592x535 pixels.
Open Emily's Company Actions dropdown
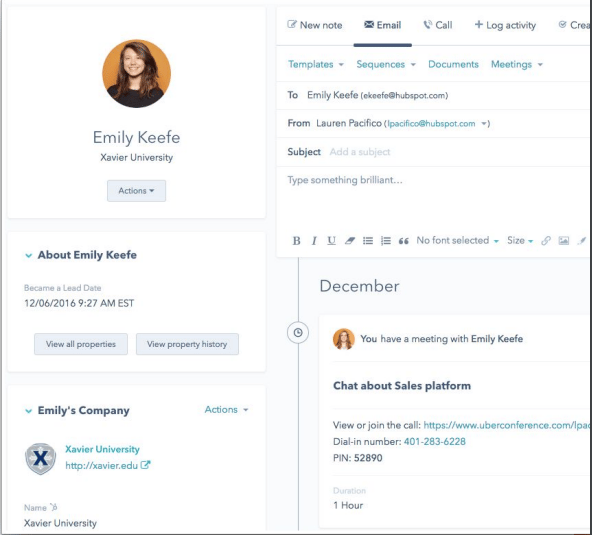226,410
